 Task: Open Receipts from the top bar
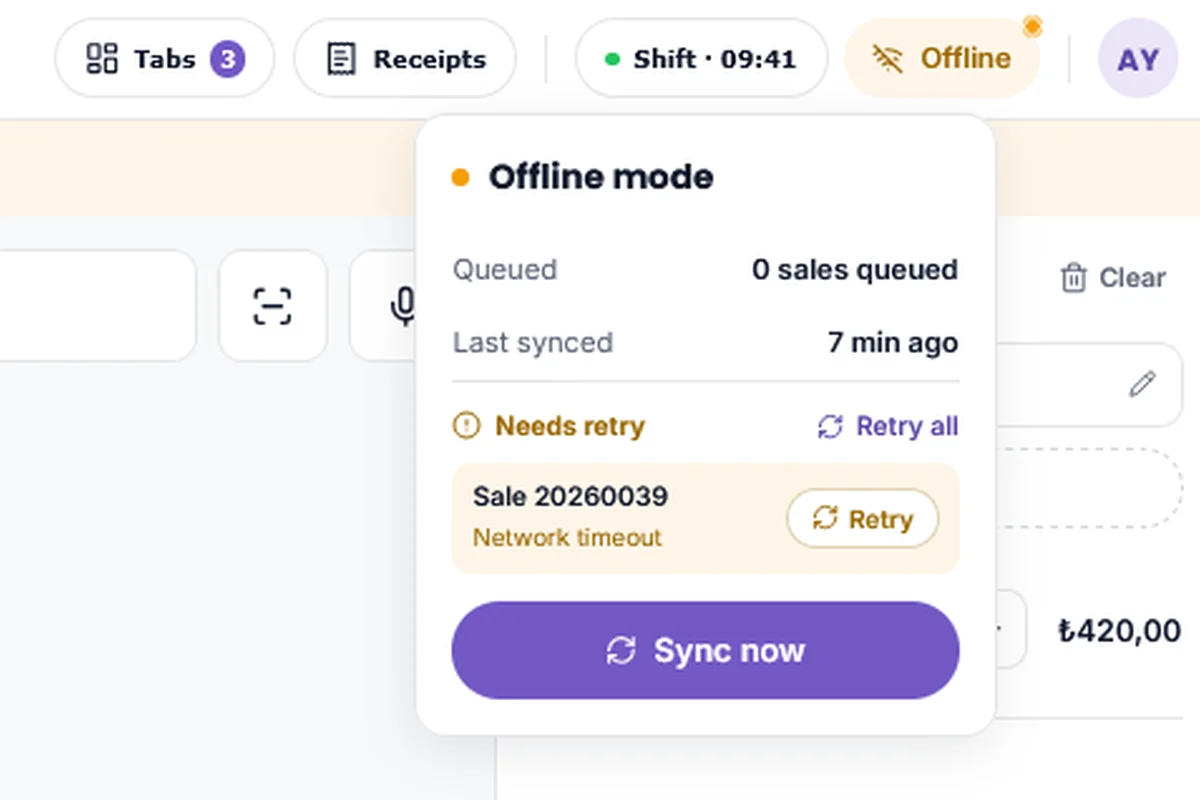[405, 59]
